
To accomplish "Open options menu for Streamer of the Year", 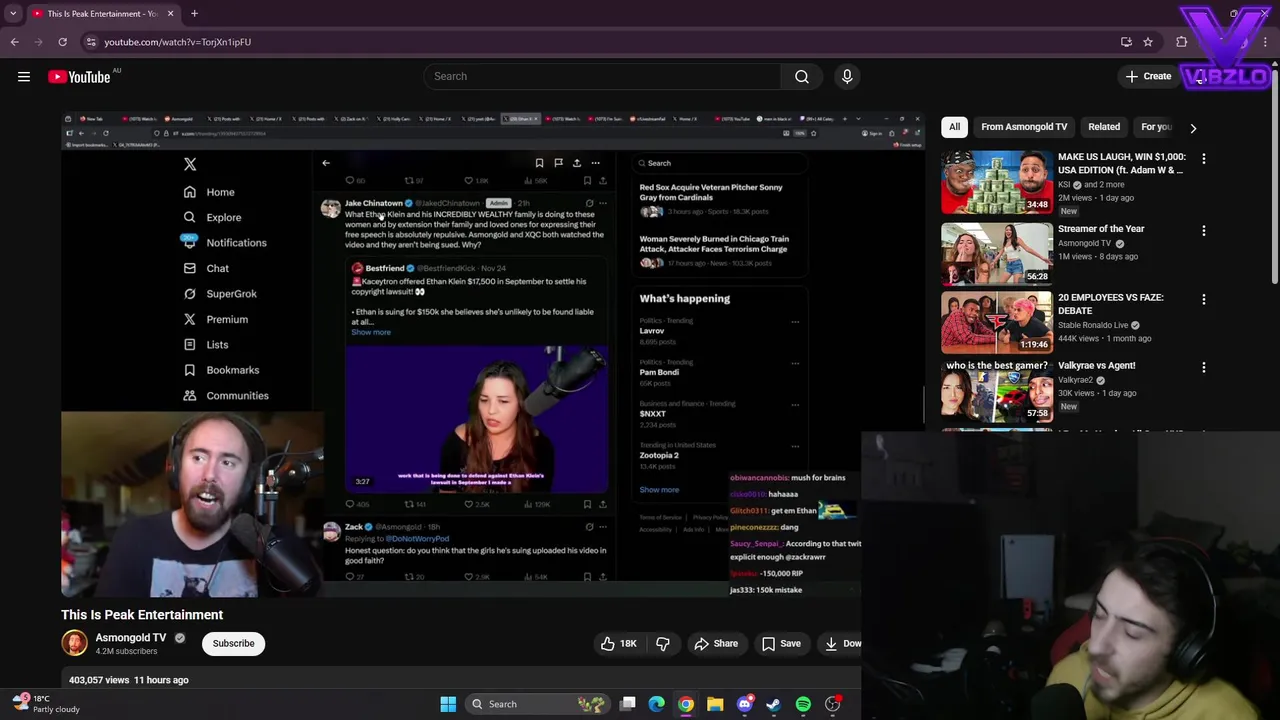I will click(x=1204, y=231).
